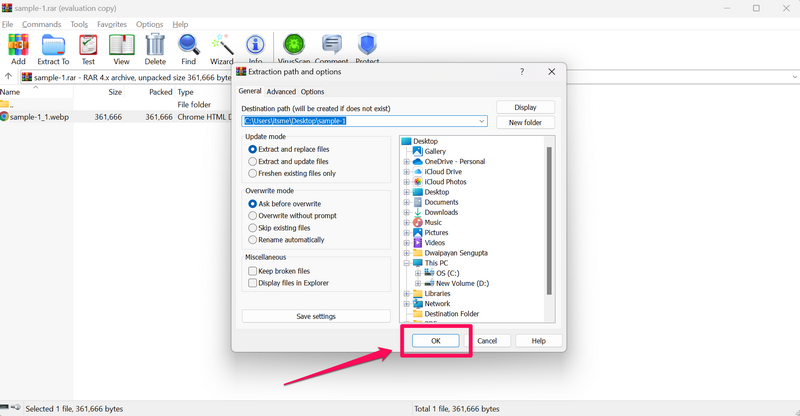The width and height of the screenshot is (800, 416).
Task: Select iCloud Photos in folder tree
Action: [445, 182]
